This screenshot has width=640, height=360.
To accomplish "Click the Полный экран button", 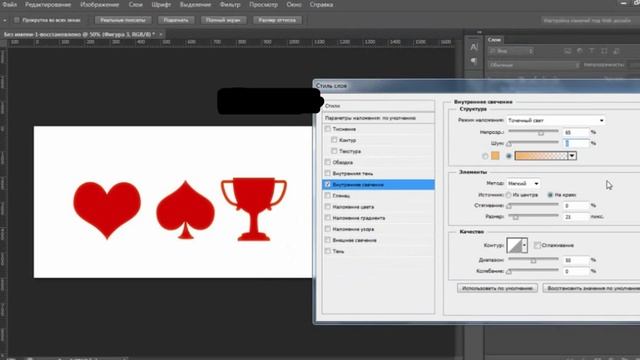I will 223,20.
